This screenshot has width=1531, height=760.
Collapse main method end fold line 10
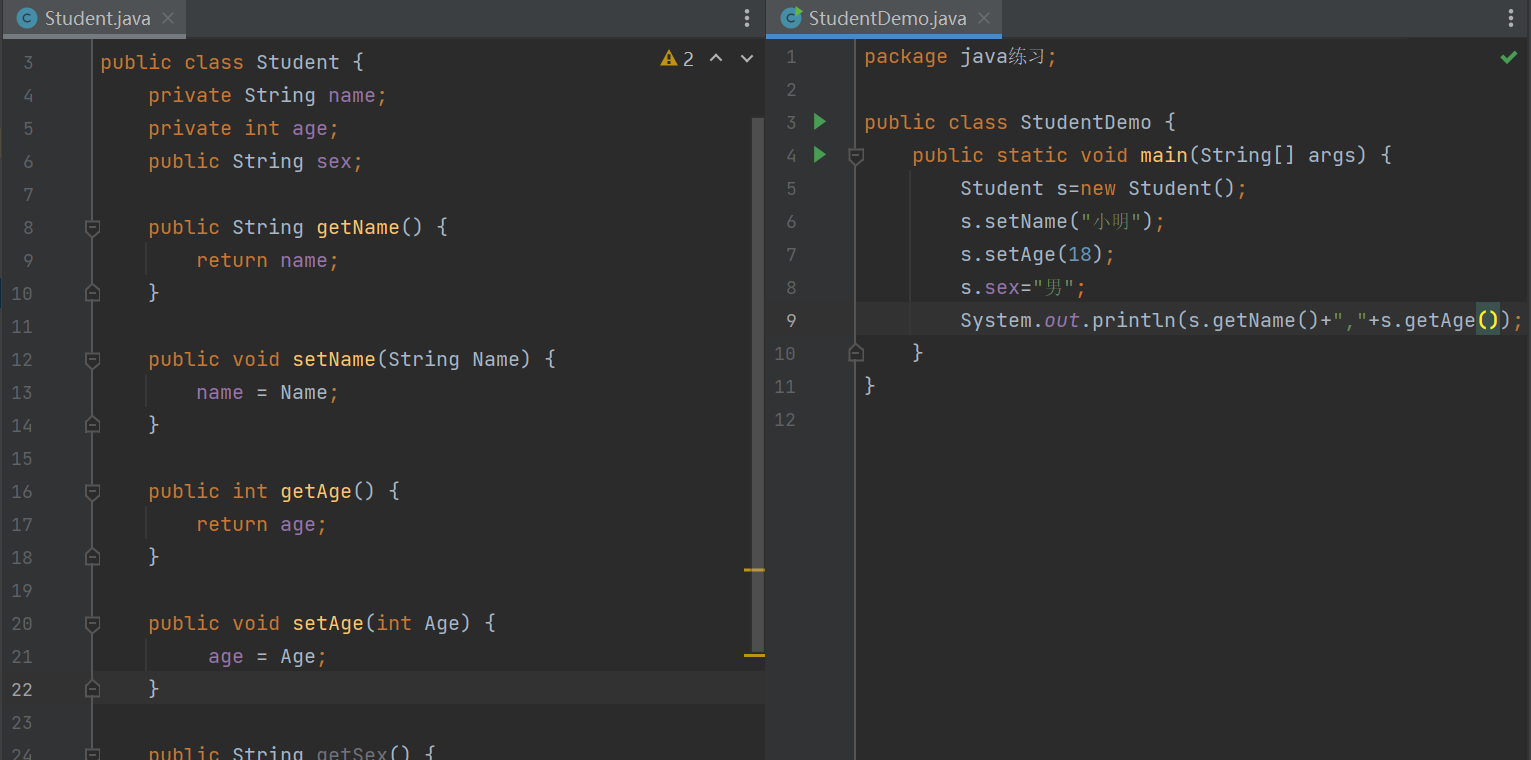pos(855,353)
